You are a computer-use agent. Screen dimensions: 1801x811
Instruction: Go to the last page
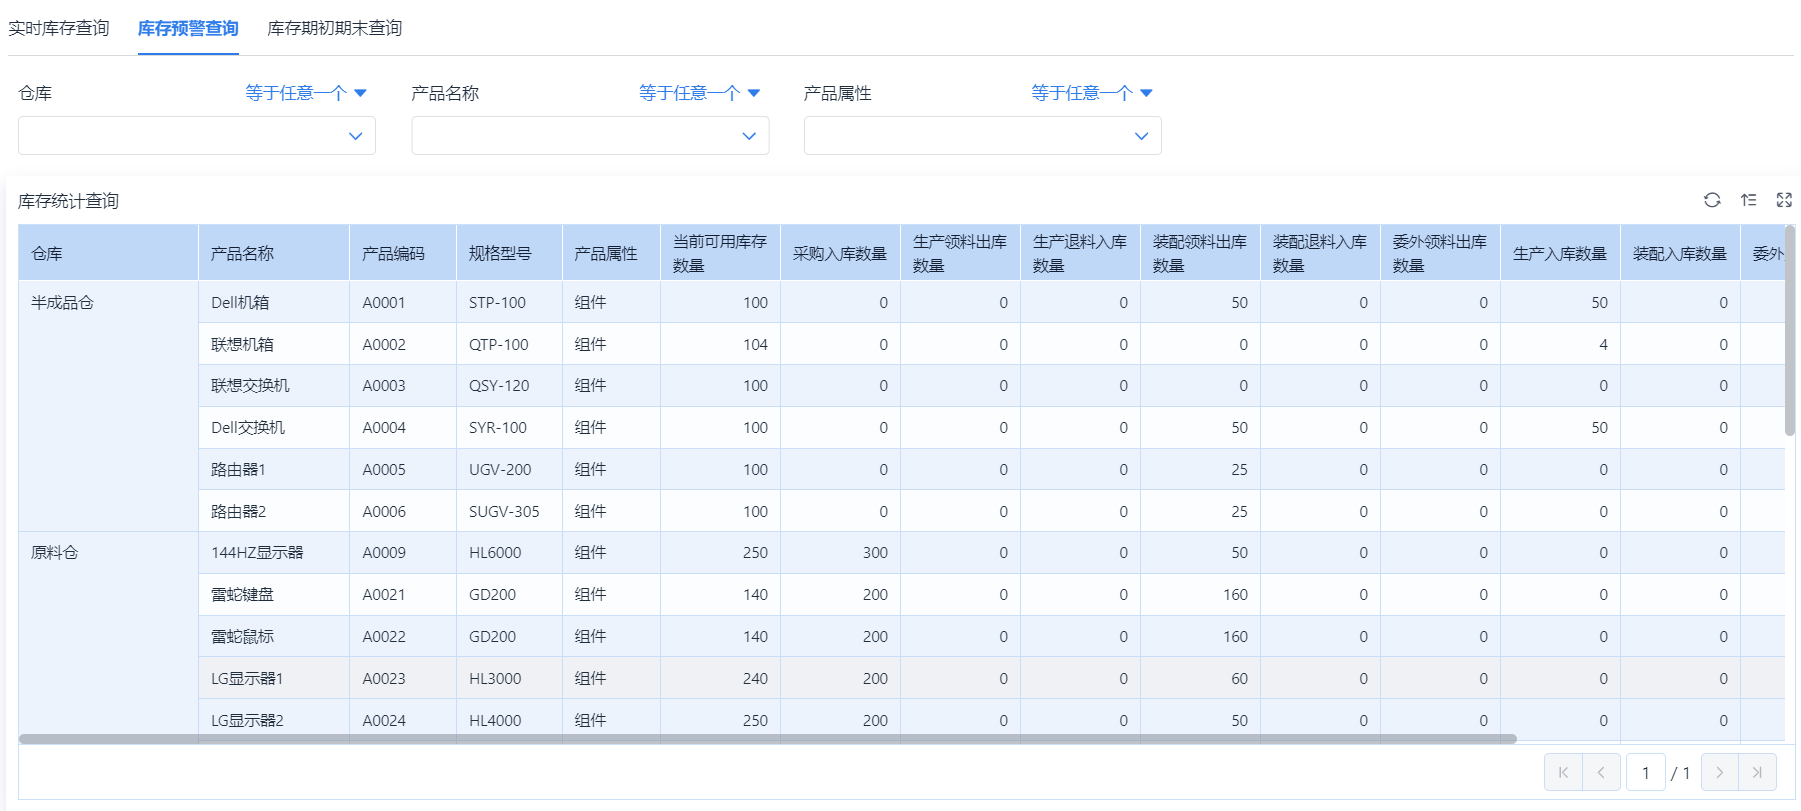(x=1758, y=772)
